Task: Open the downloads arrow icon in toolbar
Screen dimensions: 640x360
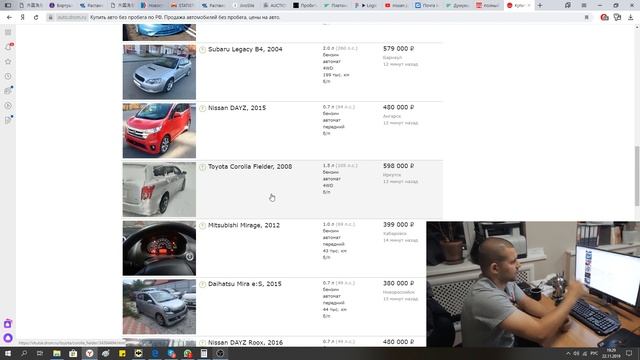Action: pyautogui.click(x=631, y=17)
